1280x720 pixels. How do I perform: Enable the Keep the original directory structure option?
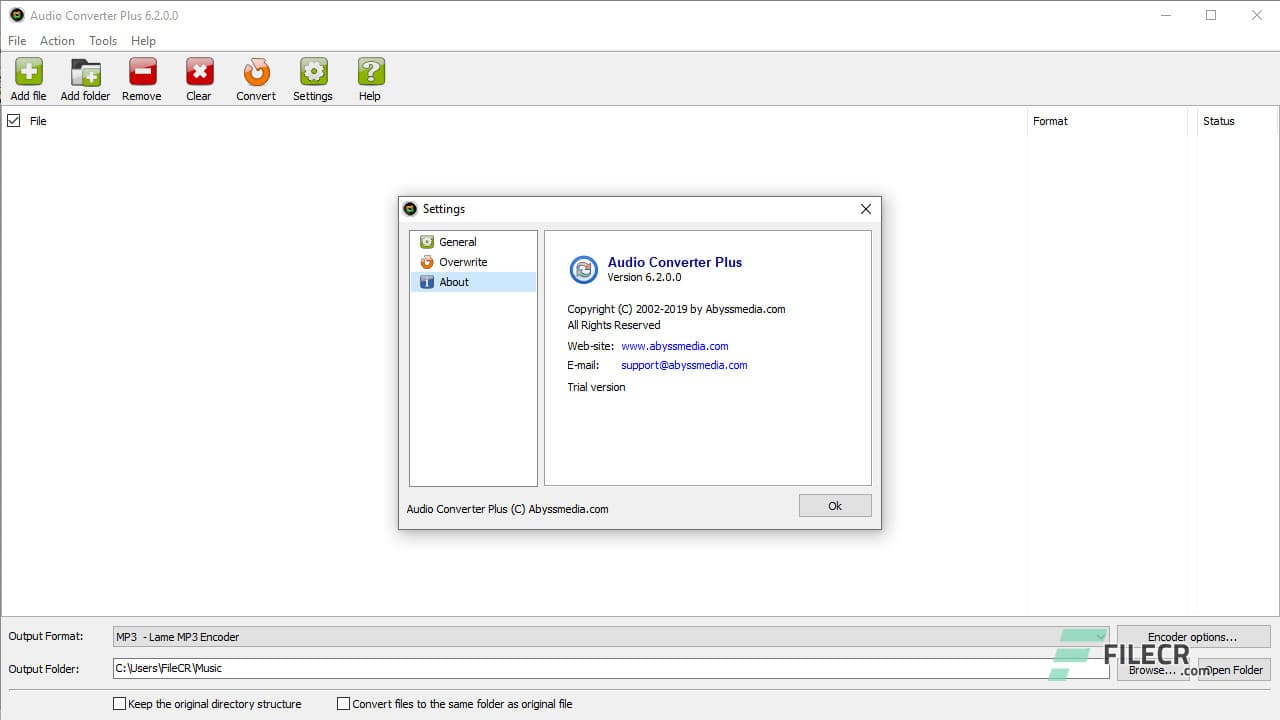pos(120,704)
